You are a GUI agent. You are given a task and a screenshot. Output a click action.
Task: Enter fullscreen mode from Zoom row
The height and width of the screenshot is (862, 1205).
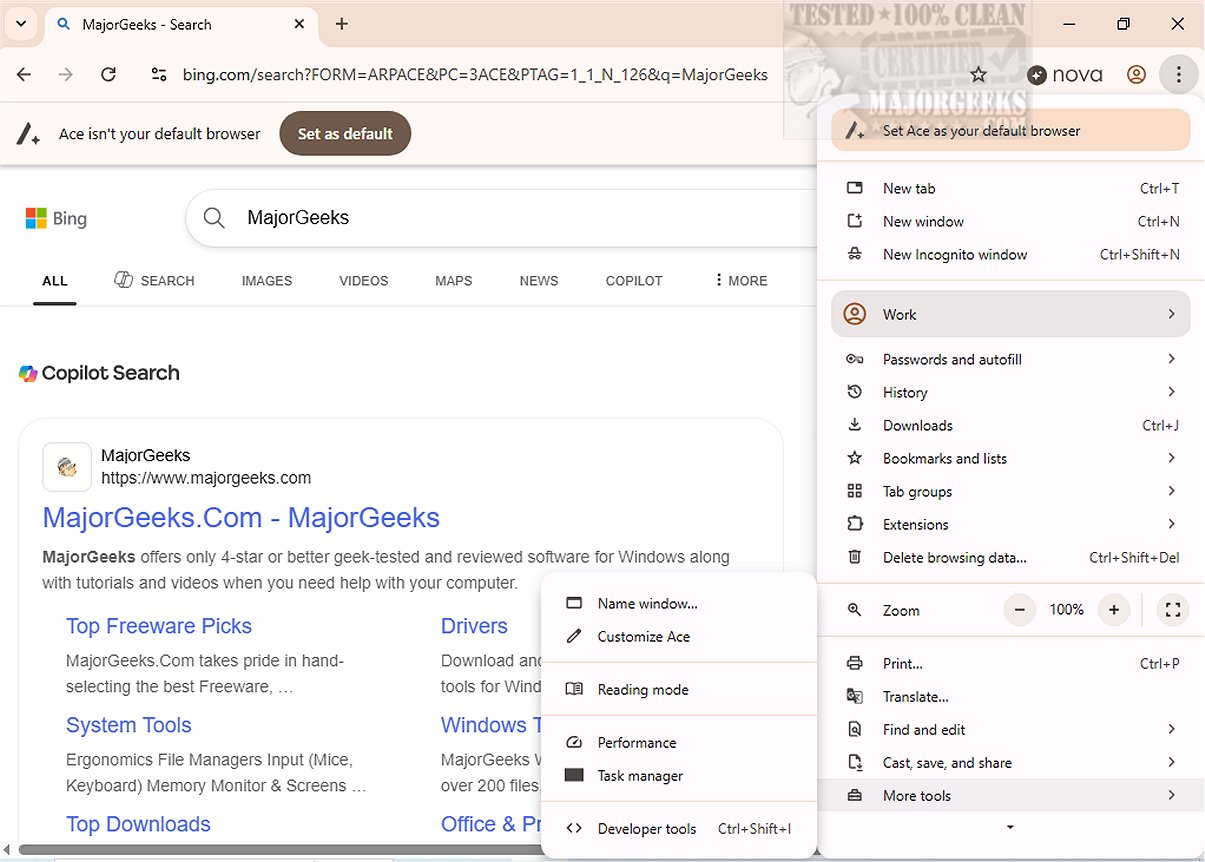pos(1173,610)
